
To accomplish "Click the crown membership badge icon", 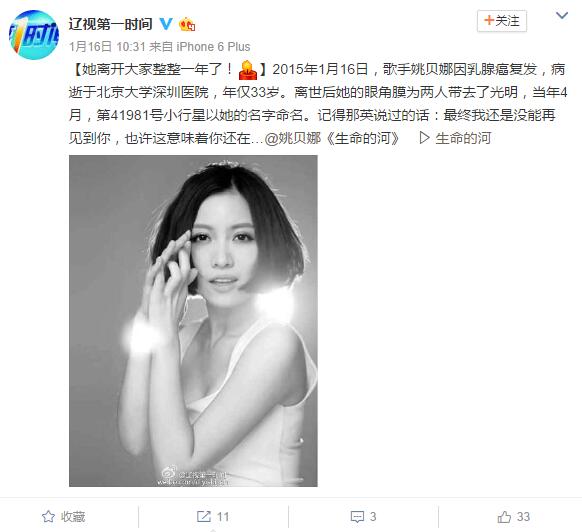I will [187, 24].
